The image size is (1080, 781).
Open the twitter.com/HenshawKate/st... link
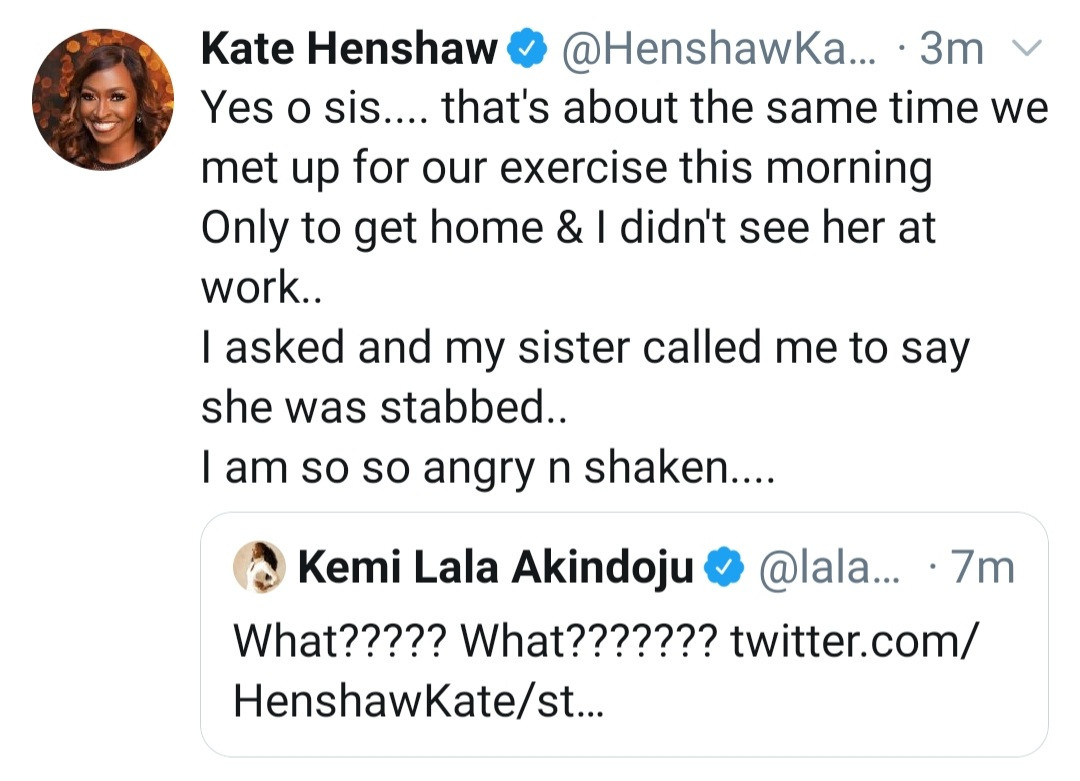pyautogui.click(x=605, y=671)
